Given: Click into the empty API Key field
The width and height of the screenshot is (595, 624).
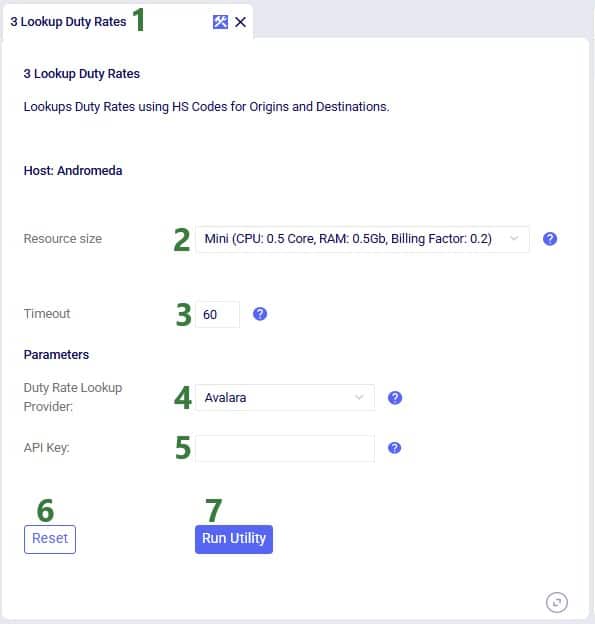Looking at the screenshot, I should click(x=285, y=448).
